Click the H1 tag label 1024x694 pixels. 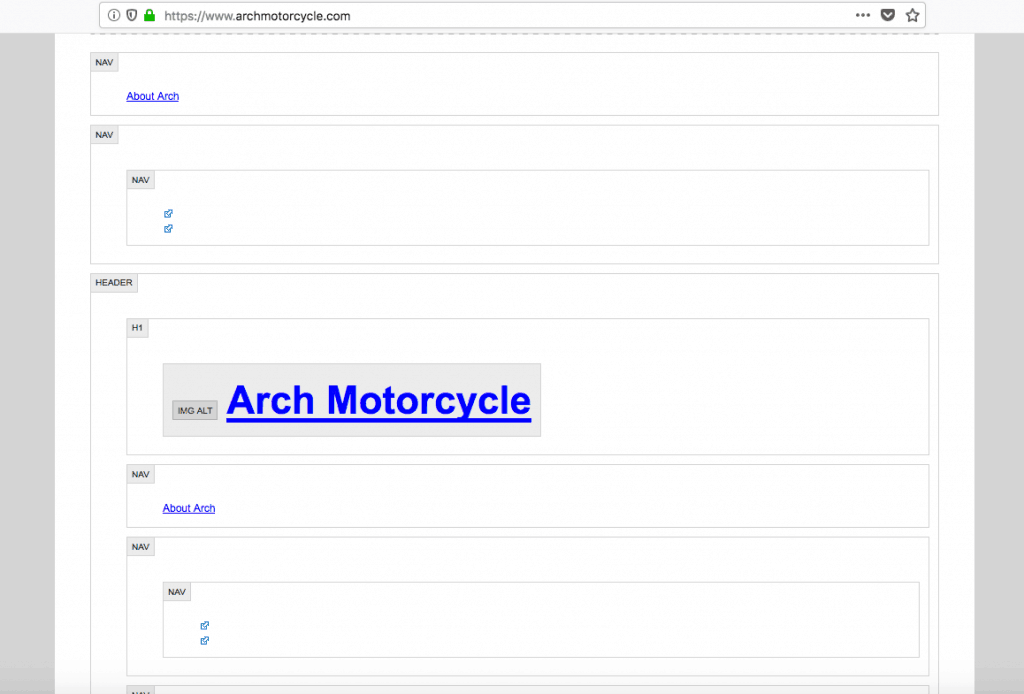(137, 328)
